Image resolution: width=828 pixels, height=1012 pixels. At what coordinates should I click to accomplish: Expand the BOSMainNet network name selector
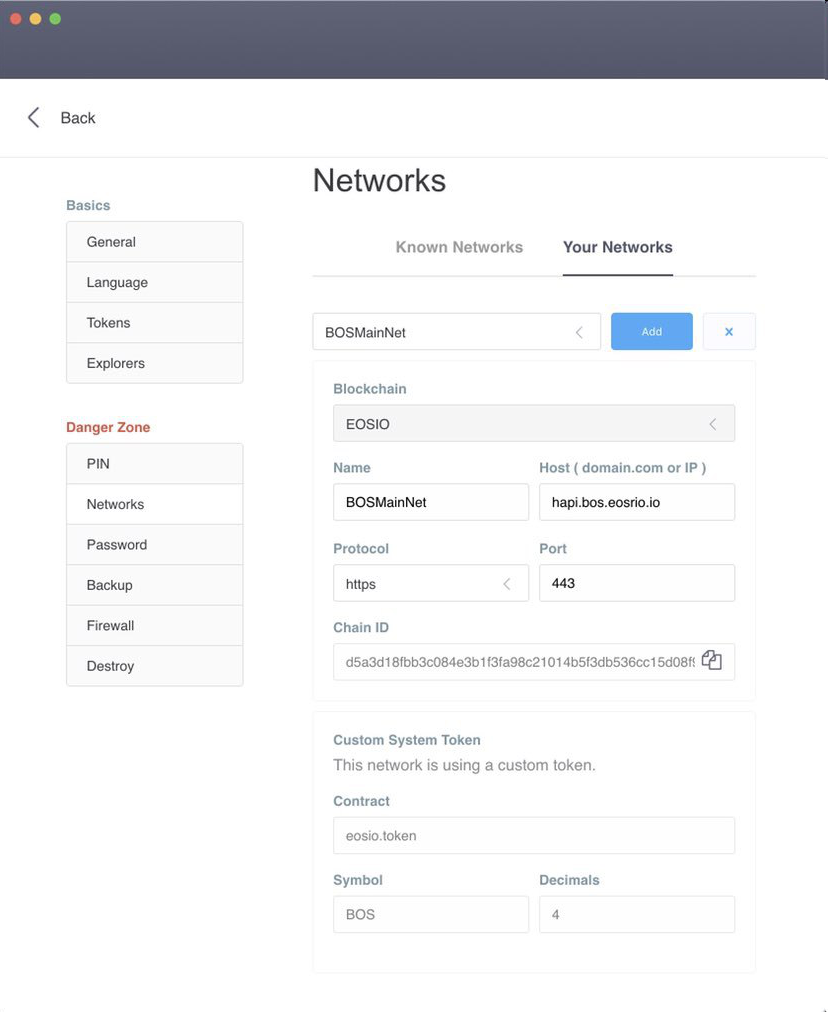click(x=579, y=331)
